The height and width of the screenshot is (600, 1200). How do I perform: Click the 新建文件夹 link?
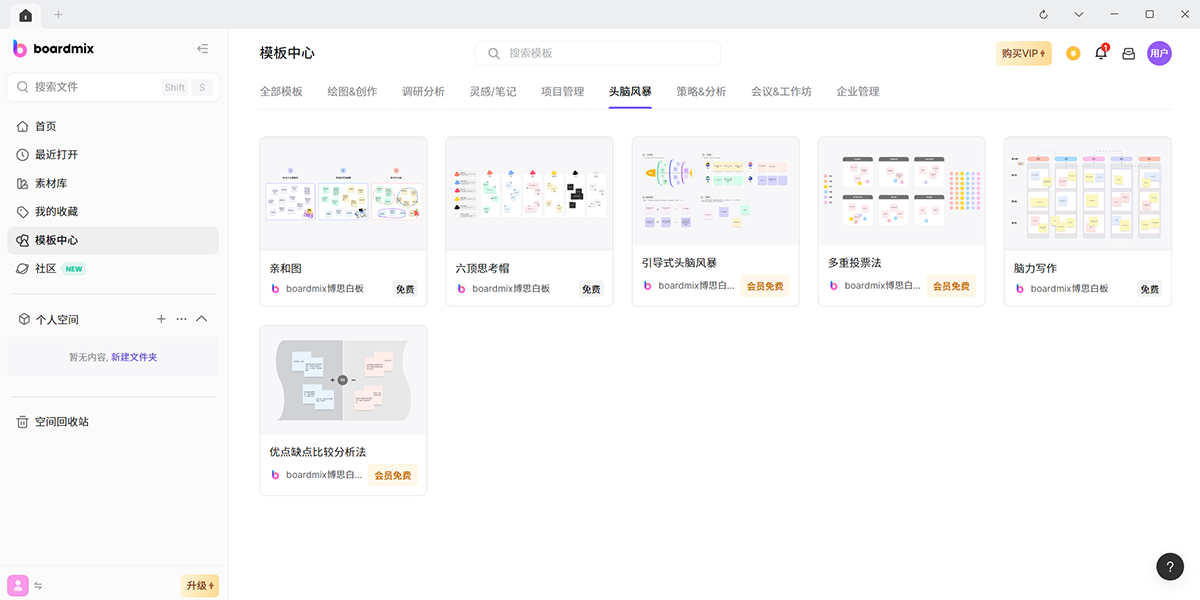134,357
